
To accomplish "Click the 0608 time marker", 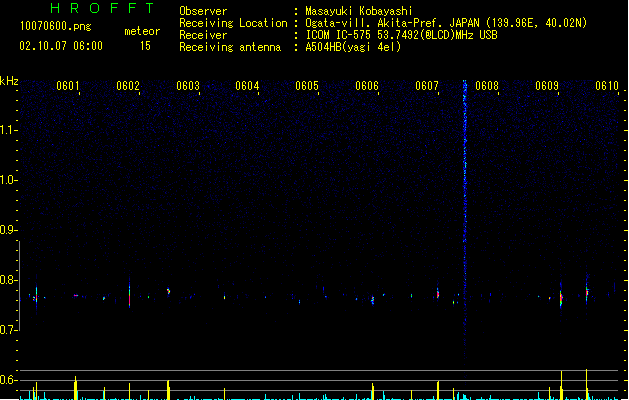I will (x=487, y=86).
